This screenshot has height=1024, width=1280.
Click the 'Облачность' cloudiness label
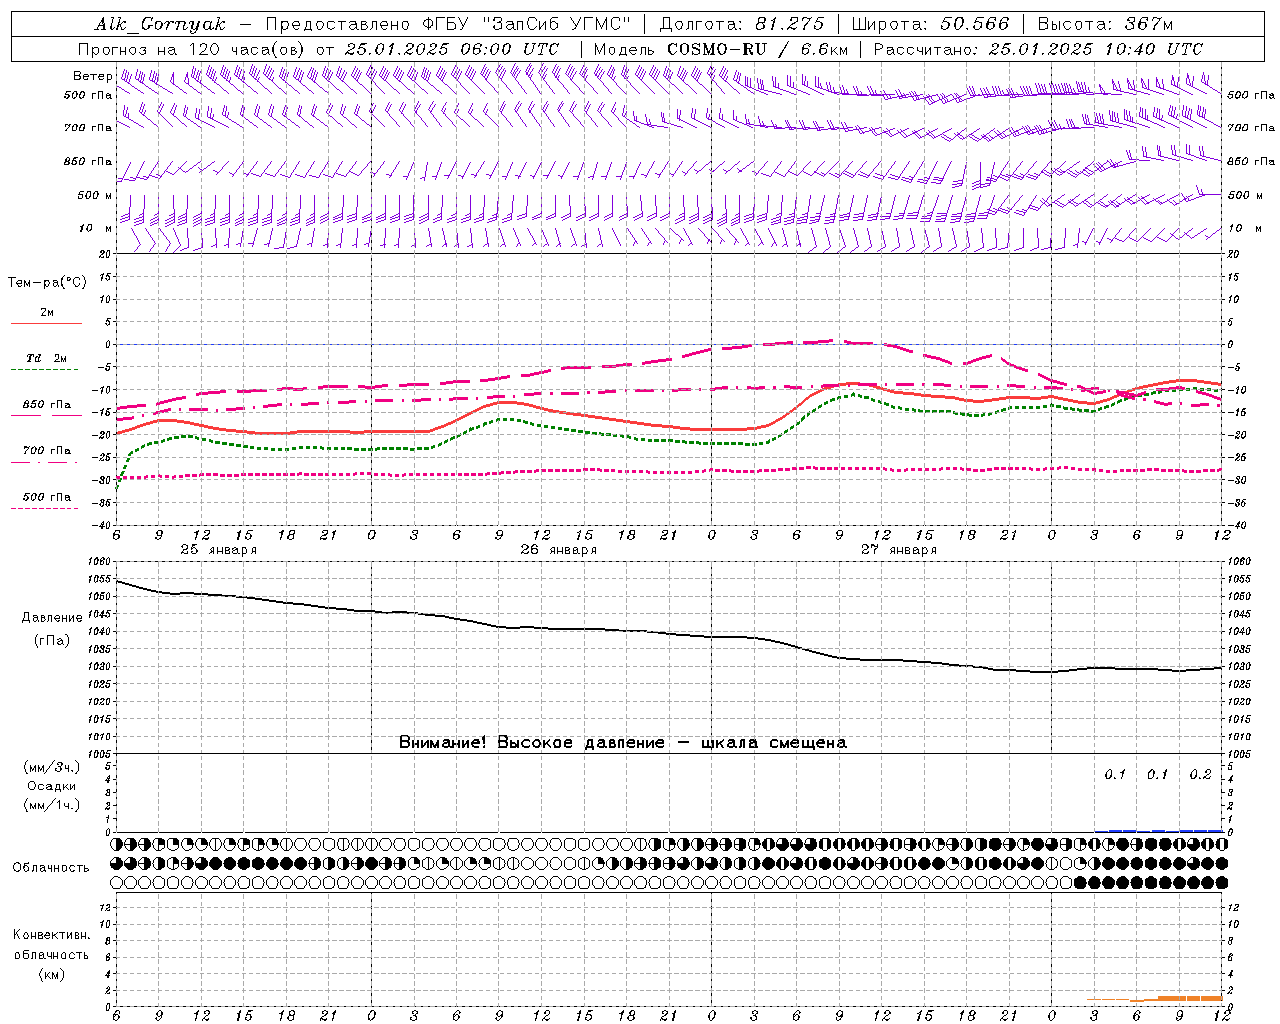click(x=51, y=868)
